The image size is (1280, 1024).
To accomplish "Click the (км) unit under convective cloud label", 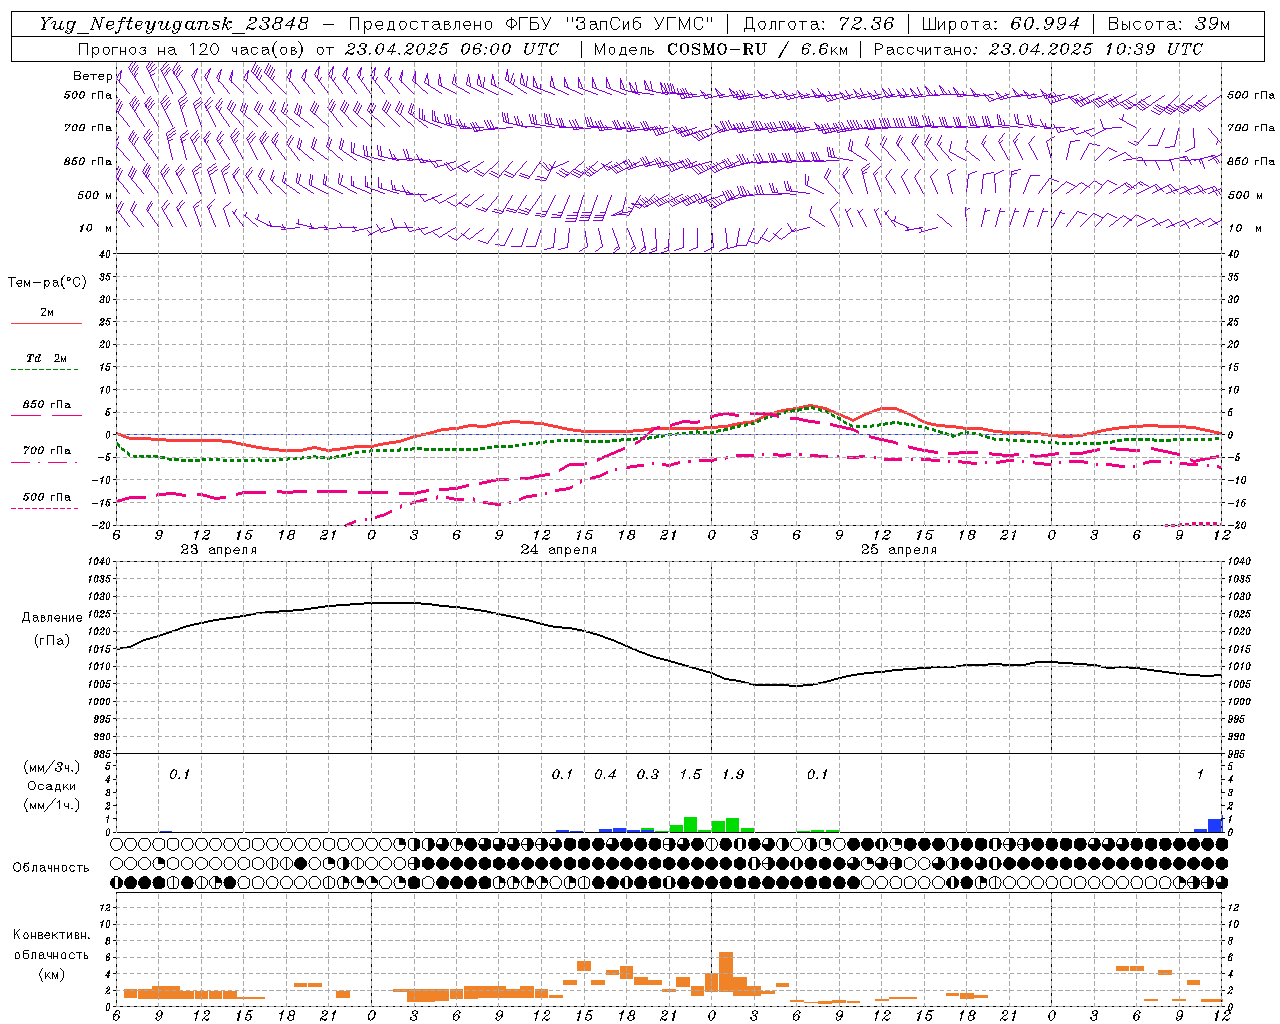I will [51, 974].
